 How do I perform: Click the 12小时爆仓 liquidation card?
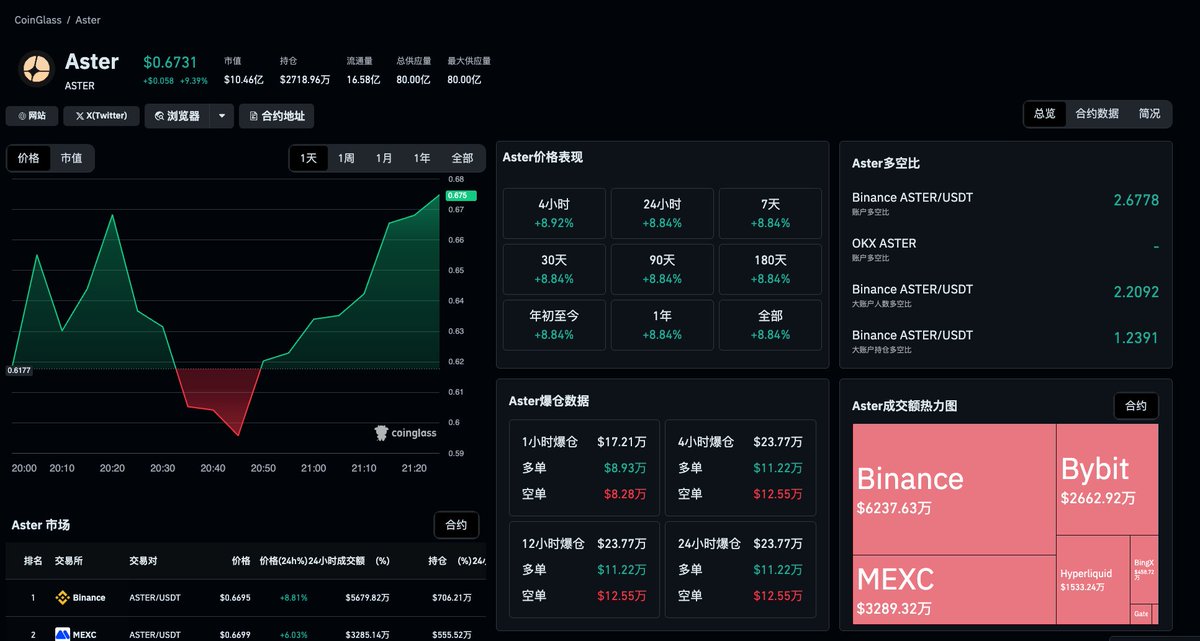tap(584, 570)
